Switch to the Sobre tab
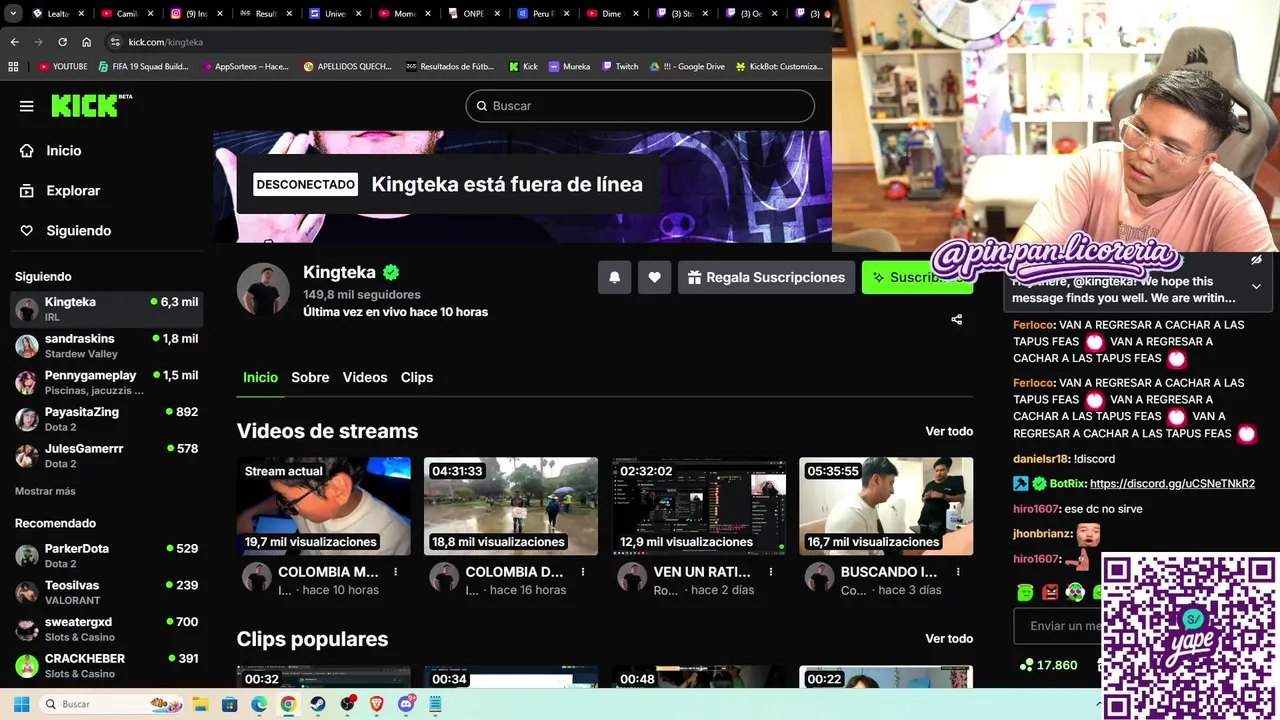1280x720 pixels. tap(310, 377)
